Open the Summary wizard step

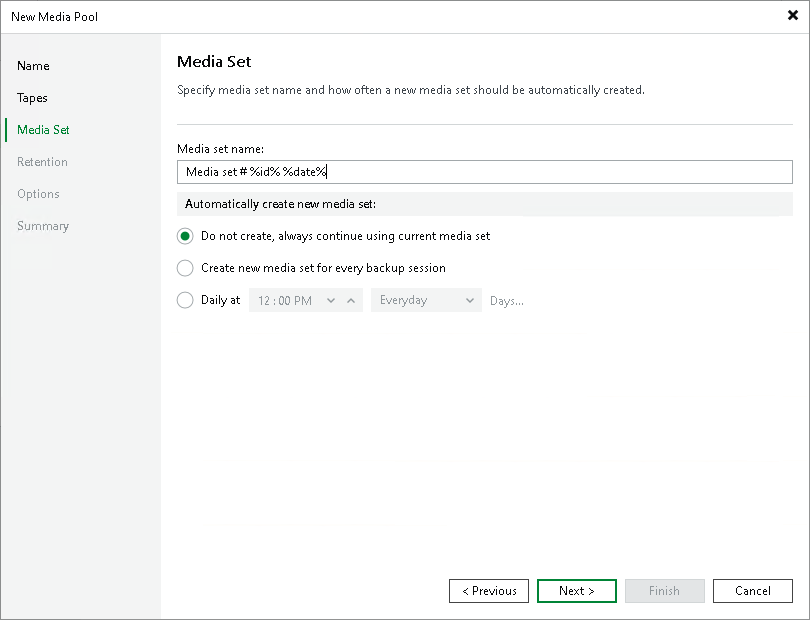43,226
